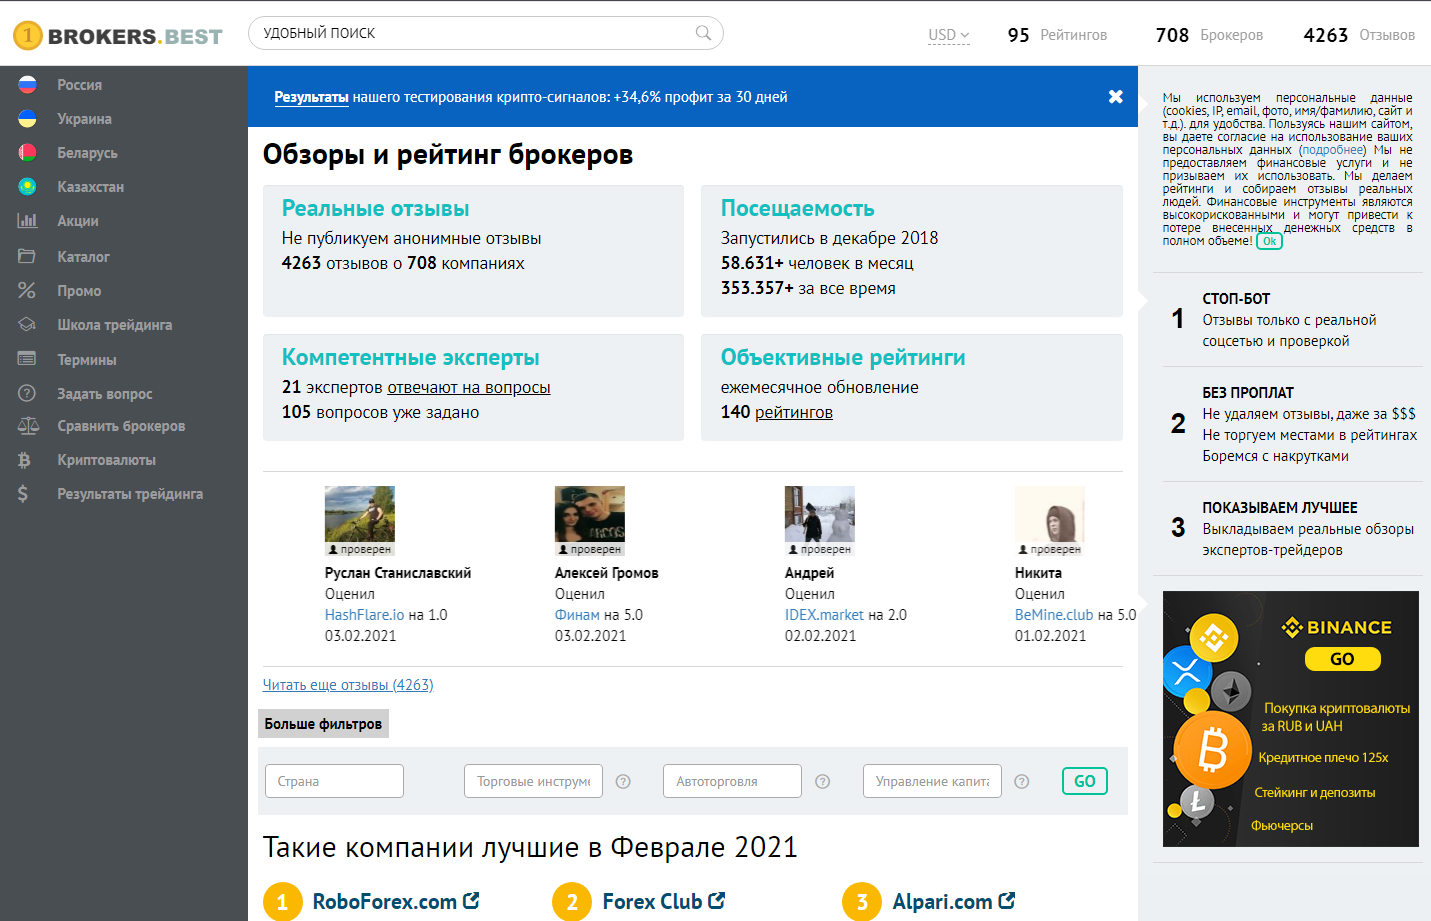Select Каталог in the sidebar
This screenshot has height=921, width=1431.
(84, 257)
